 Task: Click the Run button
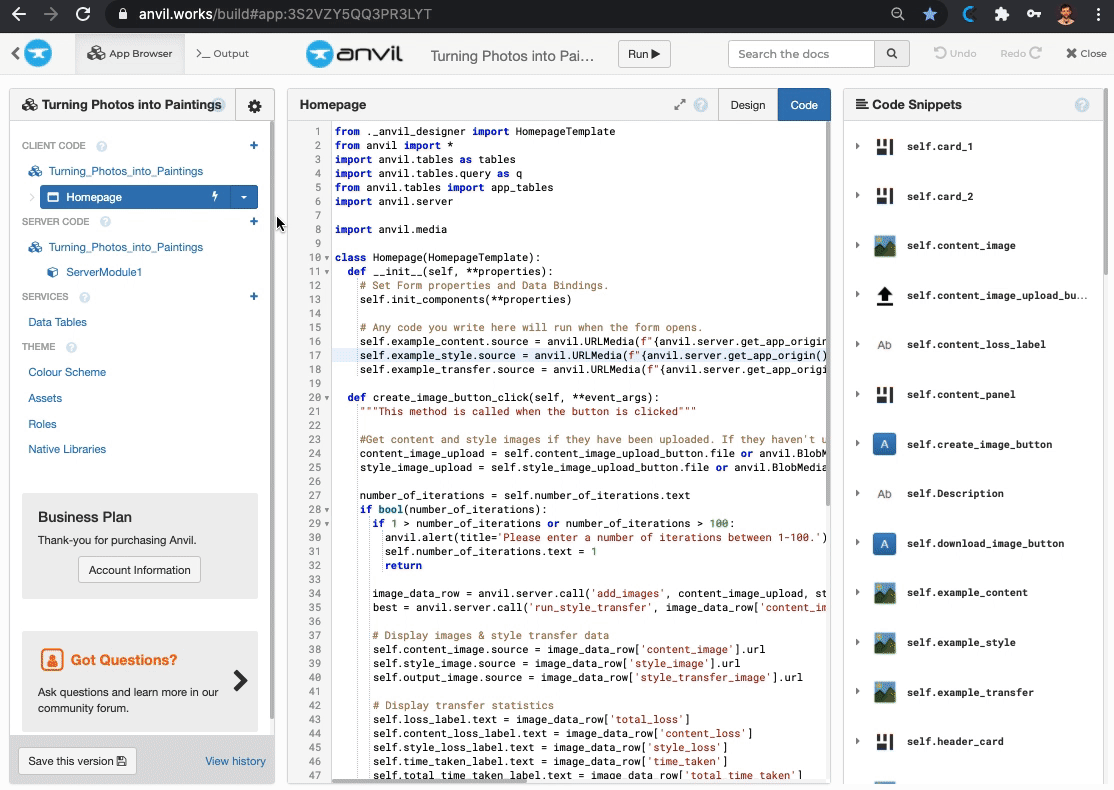[643, 53]
